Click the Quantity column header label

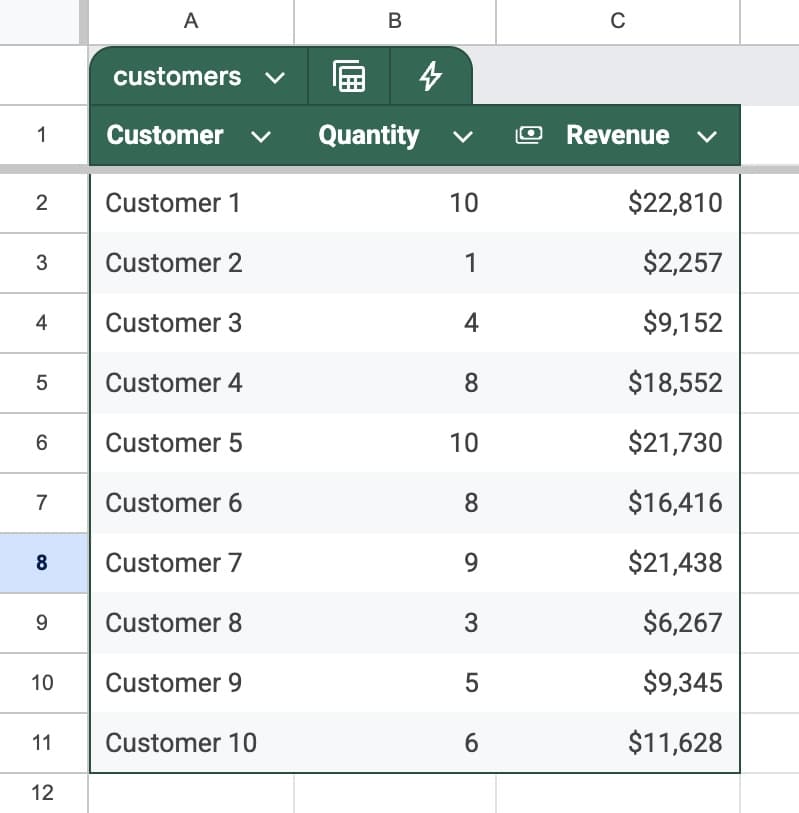point(368,136)
